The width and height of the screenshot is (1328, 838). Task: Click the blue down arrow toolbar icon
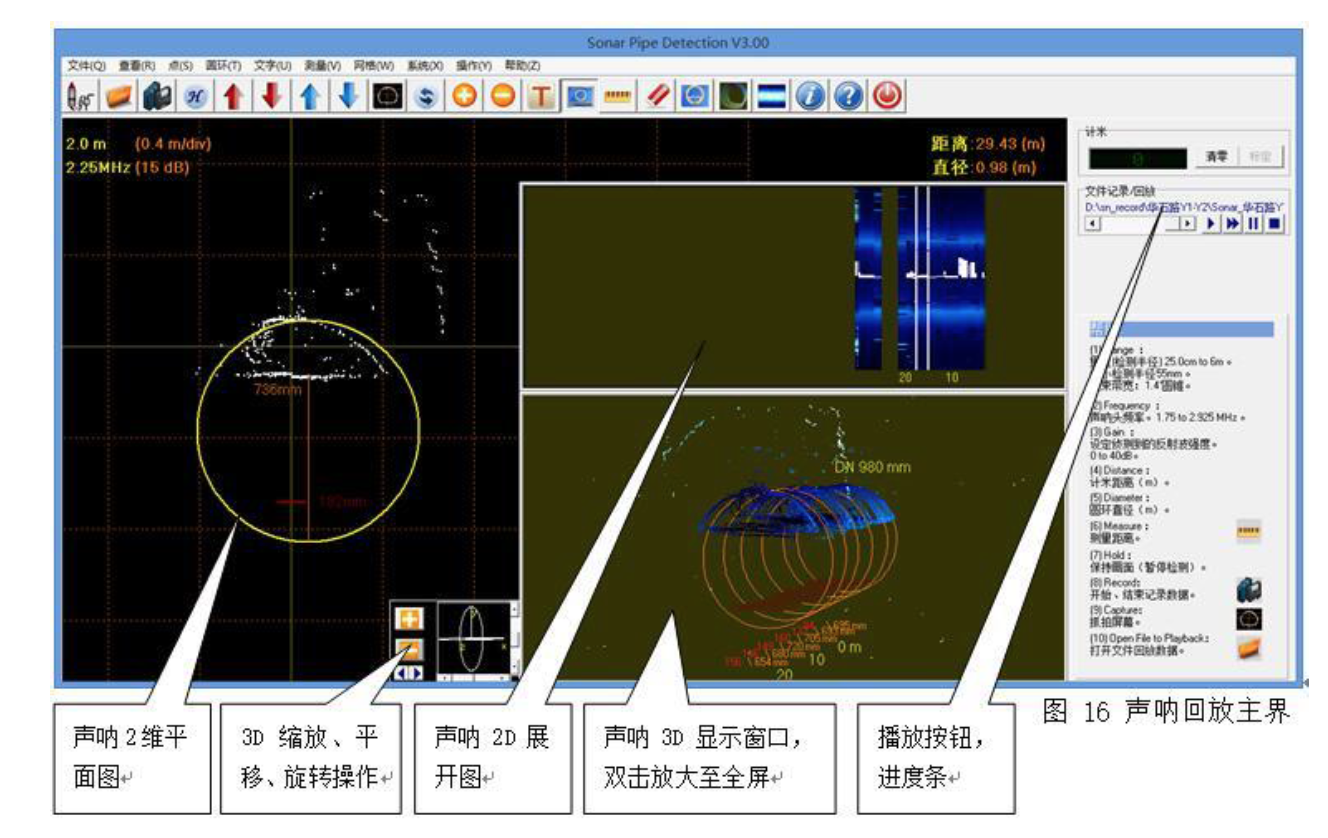coord(348,96)
